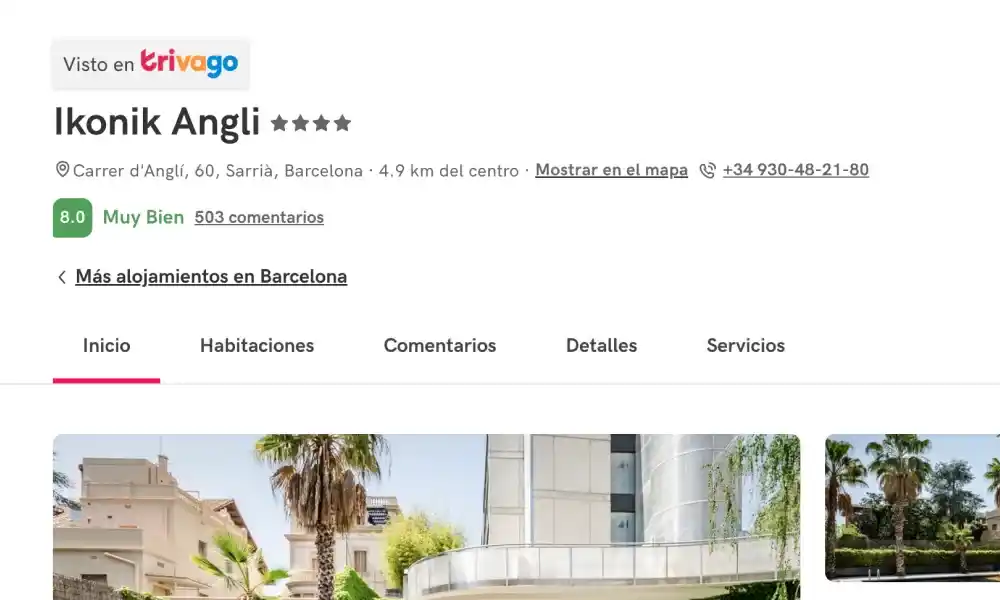Click the Ikonik Angli hotel title

click(157, 122)
